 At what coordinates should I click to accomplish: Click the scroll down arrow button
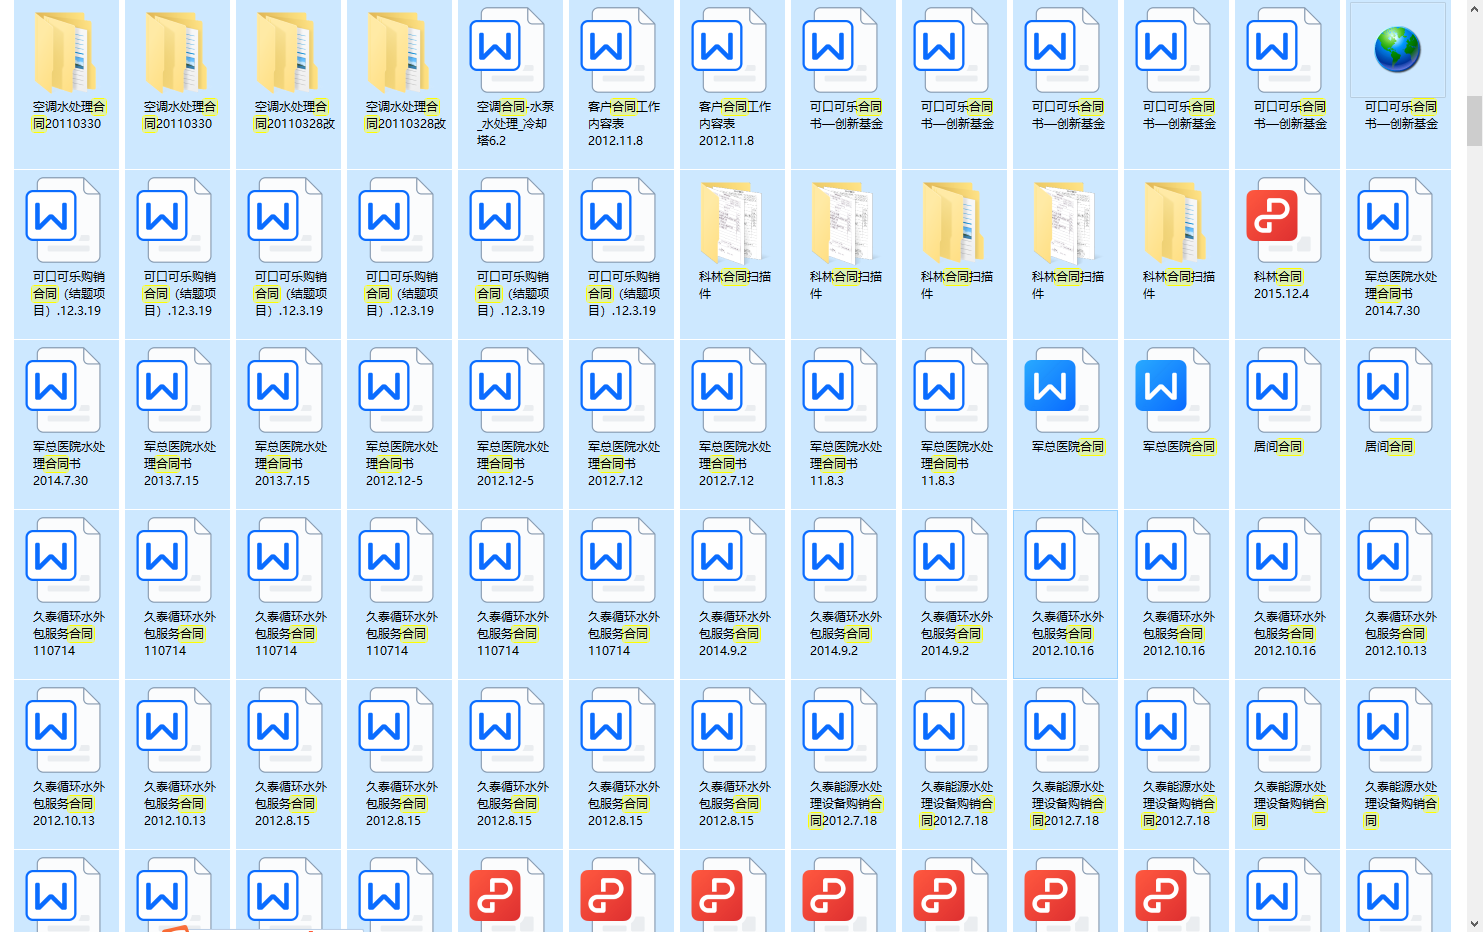pyautogui.click(x=1474, y=923)
